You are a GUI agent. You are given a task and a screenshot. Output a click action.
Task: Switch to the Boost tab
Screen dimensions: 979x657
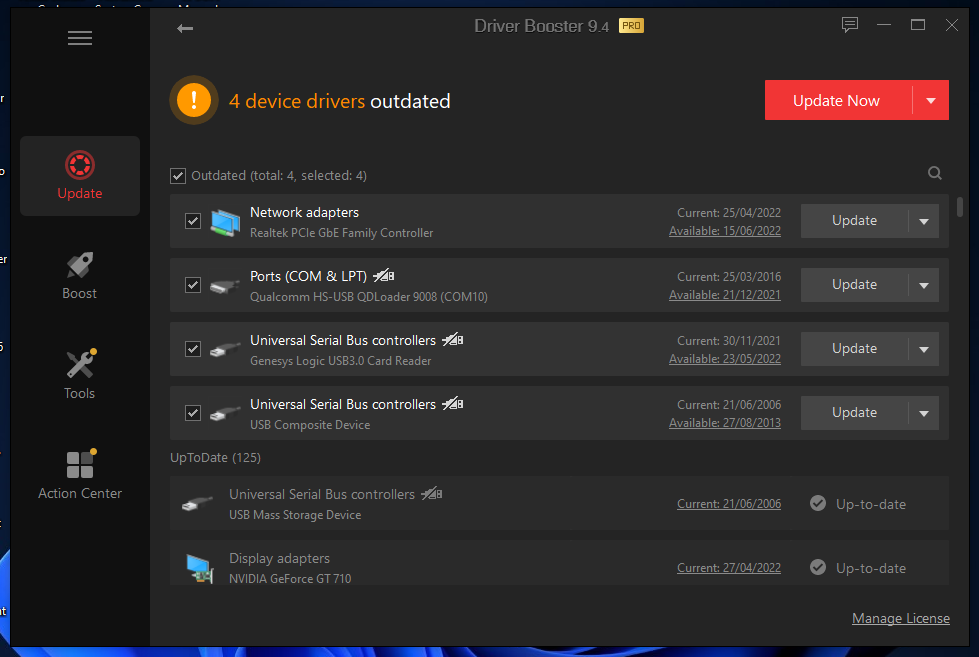tap(80, 275)
